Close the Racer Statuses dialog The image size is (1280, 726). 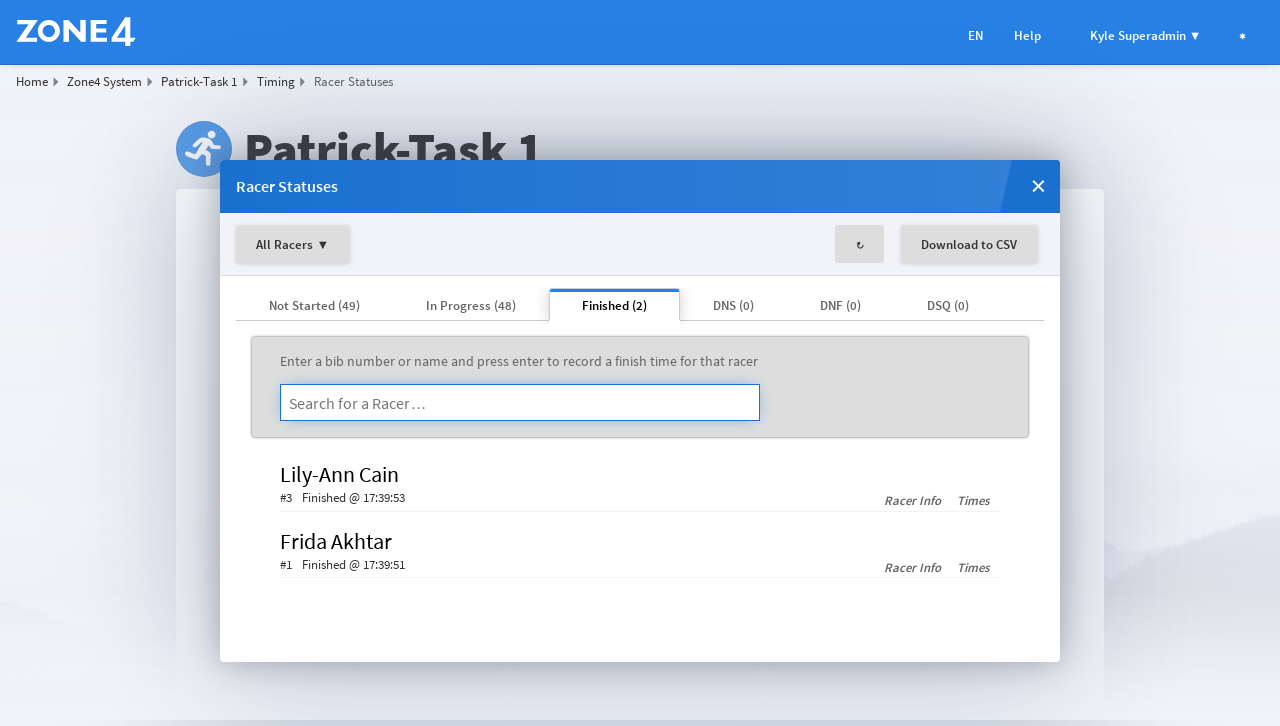click(x=1038, y=186)
